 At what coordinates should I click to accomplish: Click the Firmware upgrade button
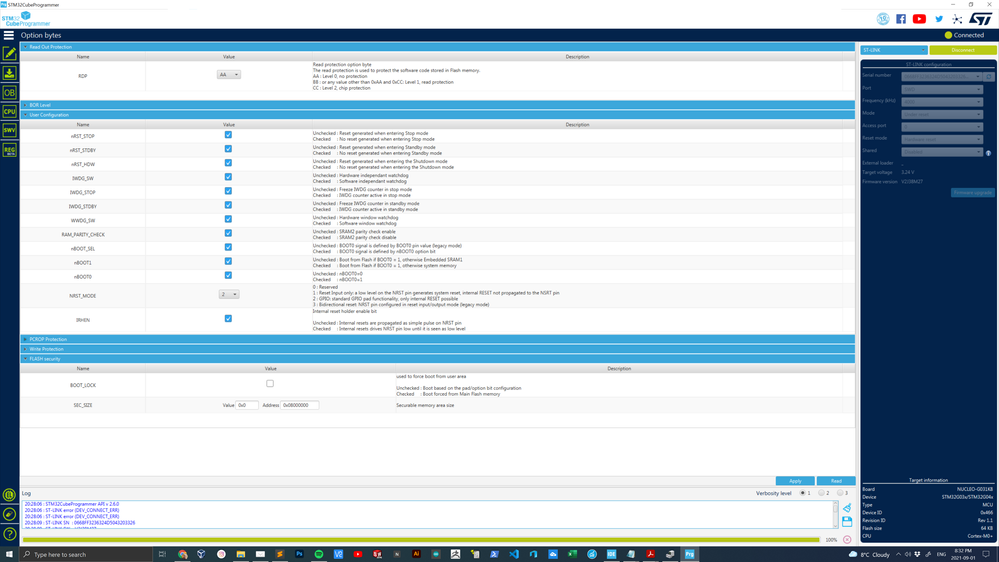click(973, 192)
